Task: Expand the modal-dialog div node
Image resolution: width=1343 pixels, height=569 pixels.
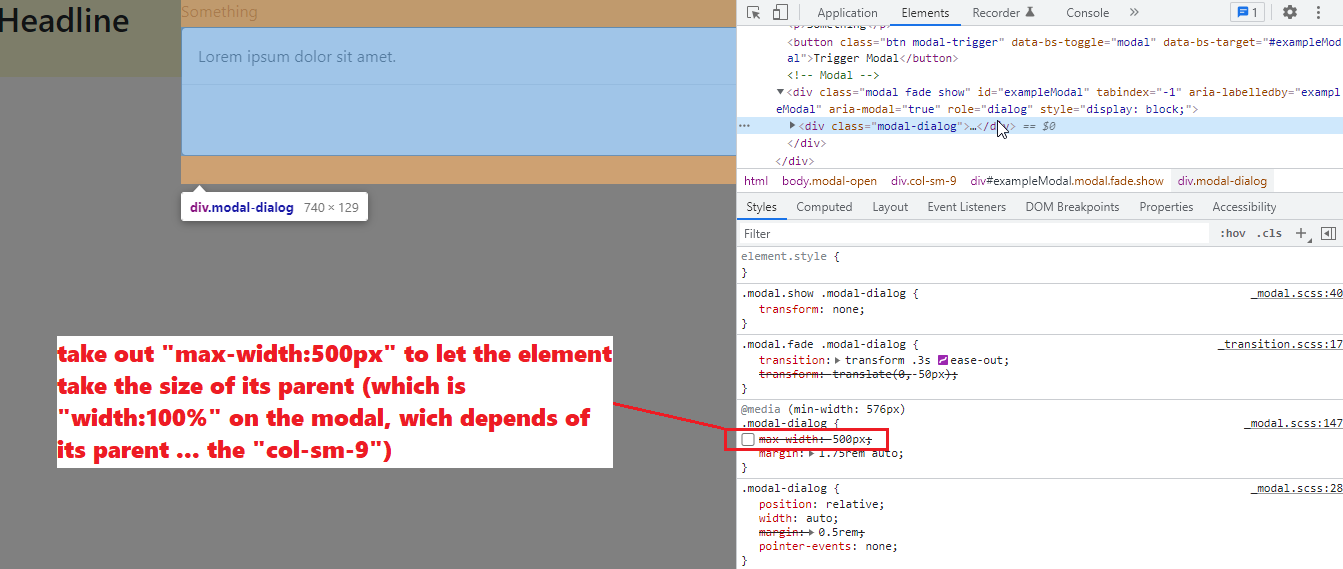Action: click(793, 126)
